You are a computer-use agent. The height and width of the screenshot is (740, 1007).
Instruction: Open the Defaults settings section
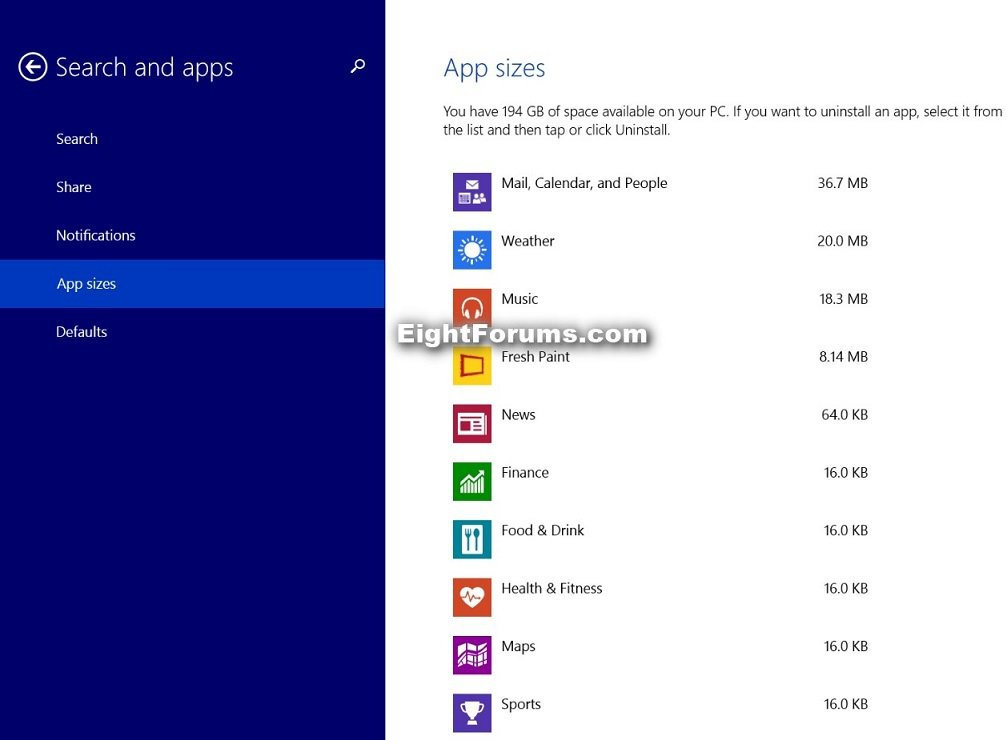pyautogui.click(x=81, y=331)
